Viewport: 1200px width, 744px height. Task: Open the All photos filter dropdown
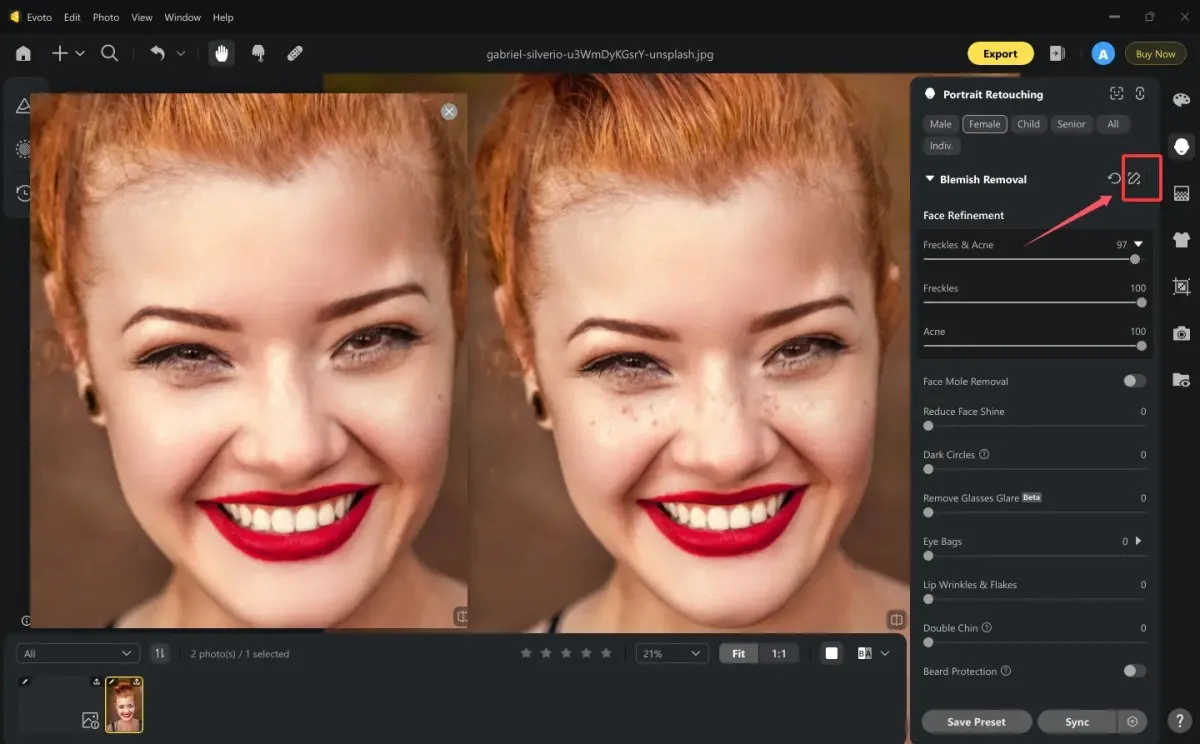(78, 653)
